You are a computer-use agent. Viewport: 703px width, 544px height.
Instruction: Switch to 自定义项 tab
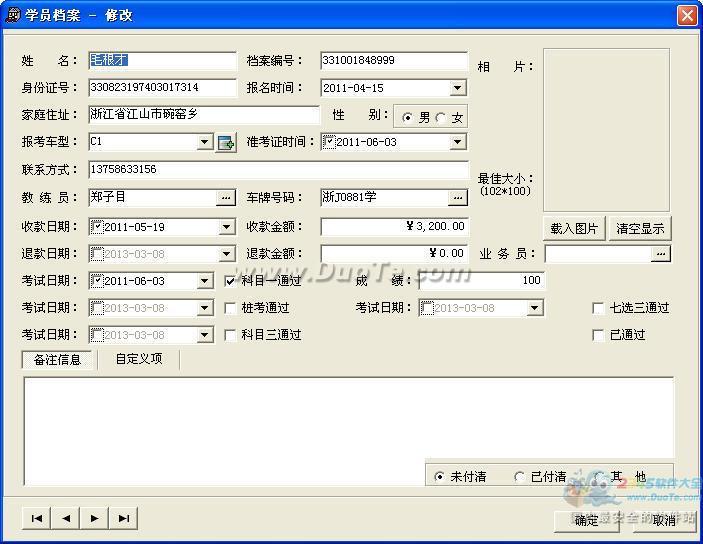click(139, 359)
